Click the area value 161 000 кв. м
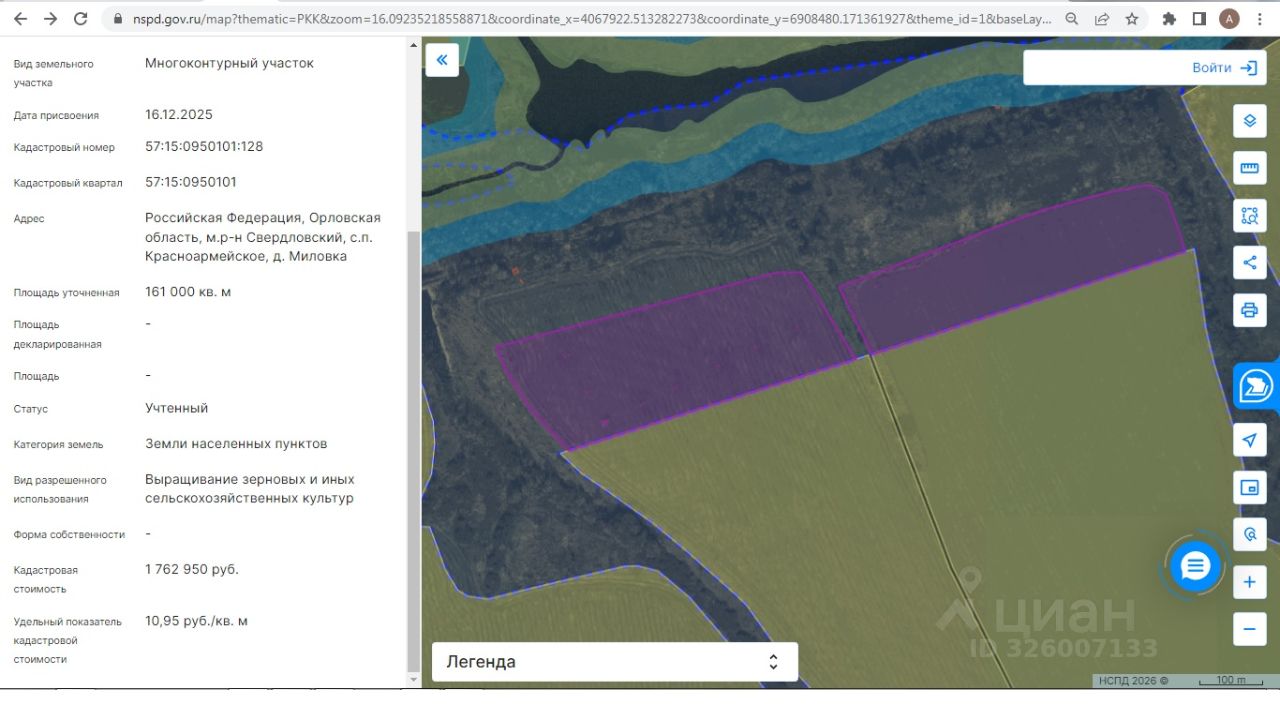1280x720 pixels. [x=188, y=292]
